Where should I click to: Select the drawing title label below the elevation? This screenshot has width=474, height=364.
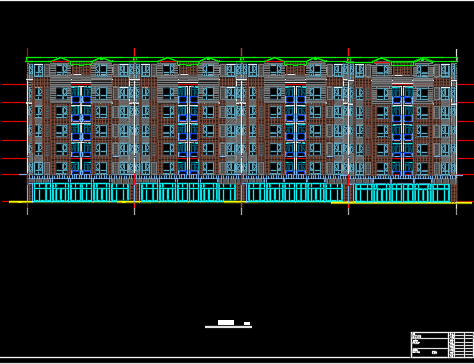click(226, 322)
